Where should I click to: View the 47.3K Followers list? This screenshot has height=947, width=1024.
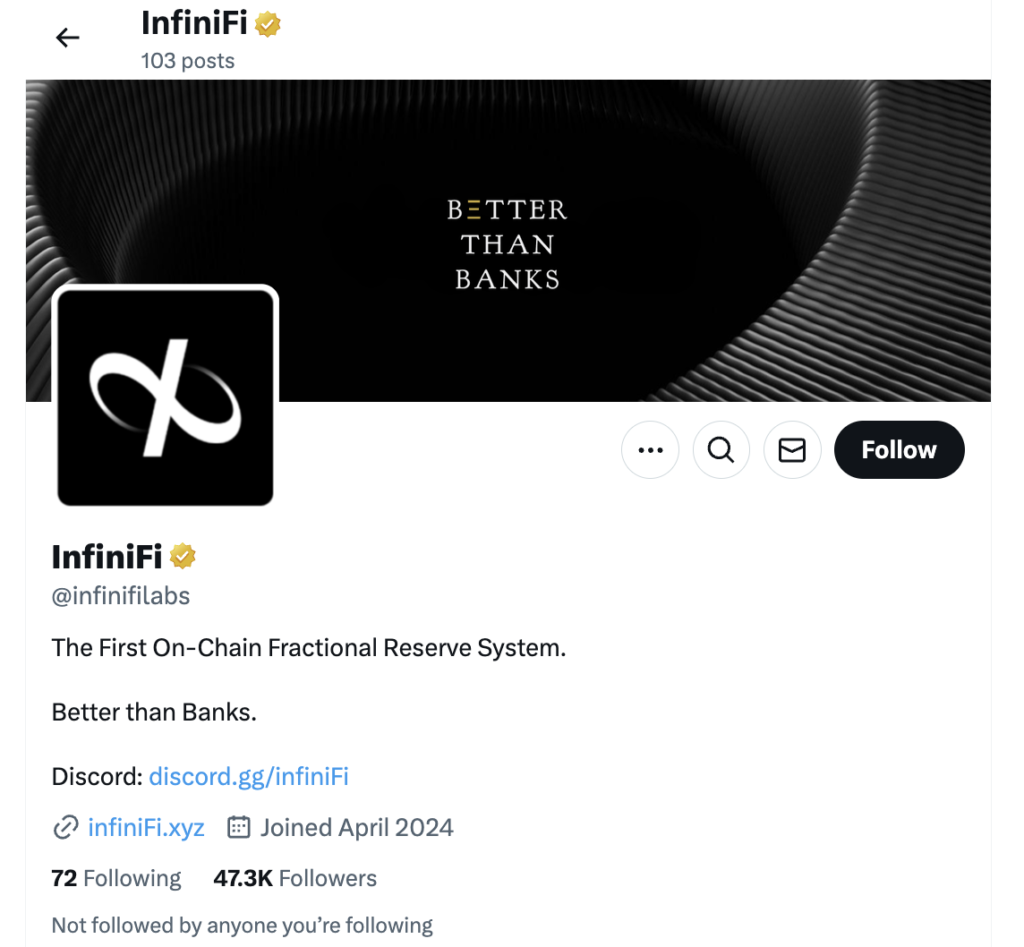click(295, 878)
